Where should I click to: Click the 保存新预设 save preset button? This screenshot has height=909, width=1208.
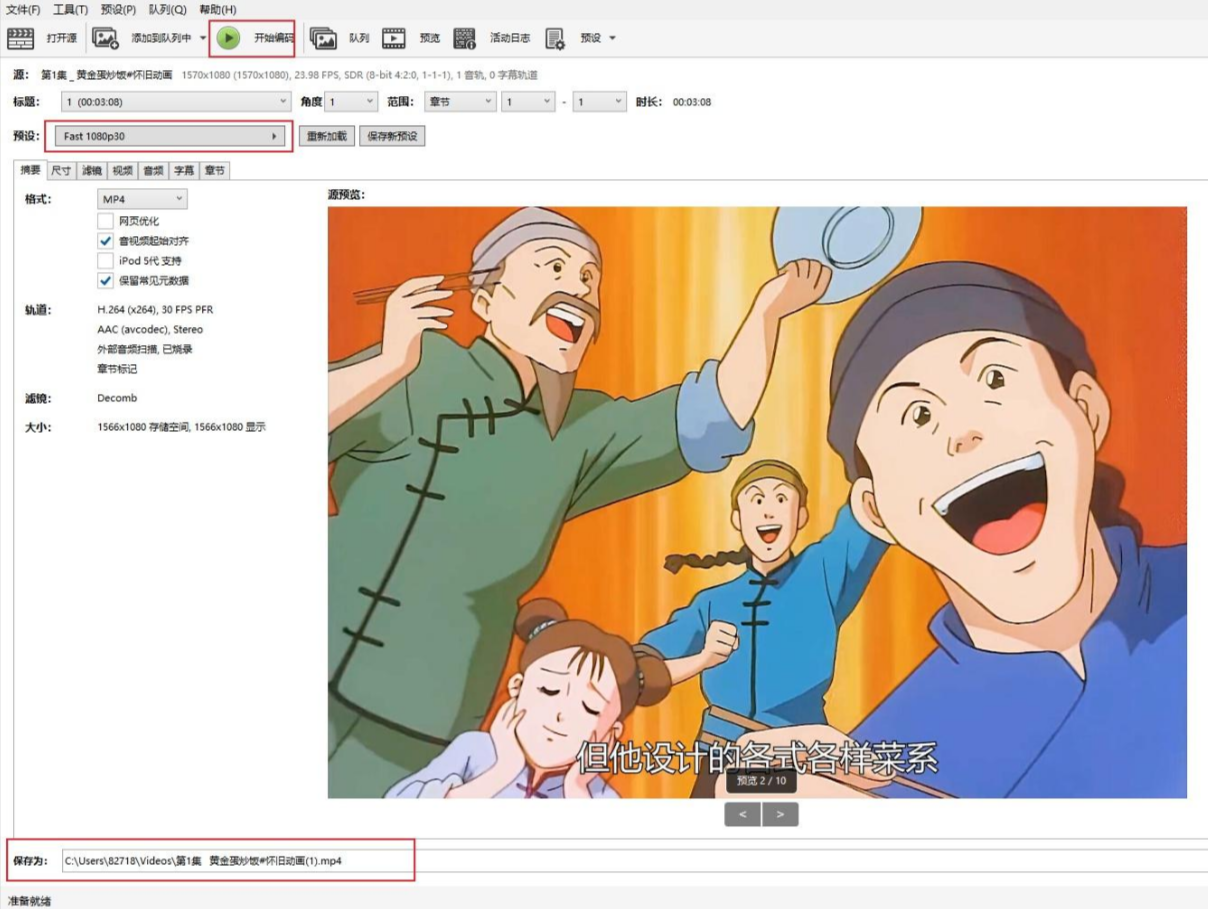click(392, 136)
